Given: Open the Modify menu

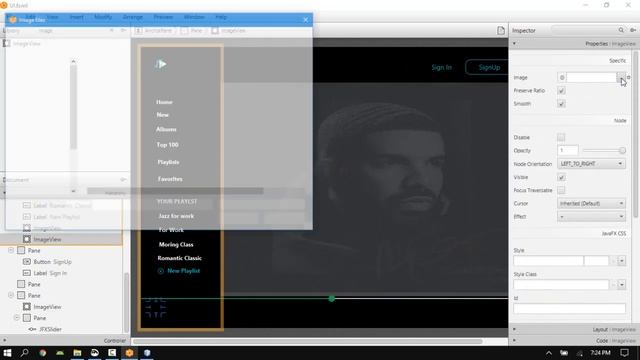Looking at the screenshot, I should [x=103, y=17].
